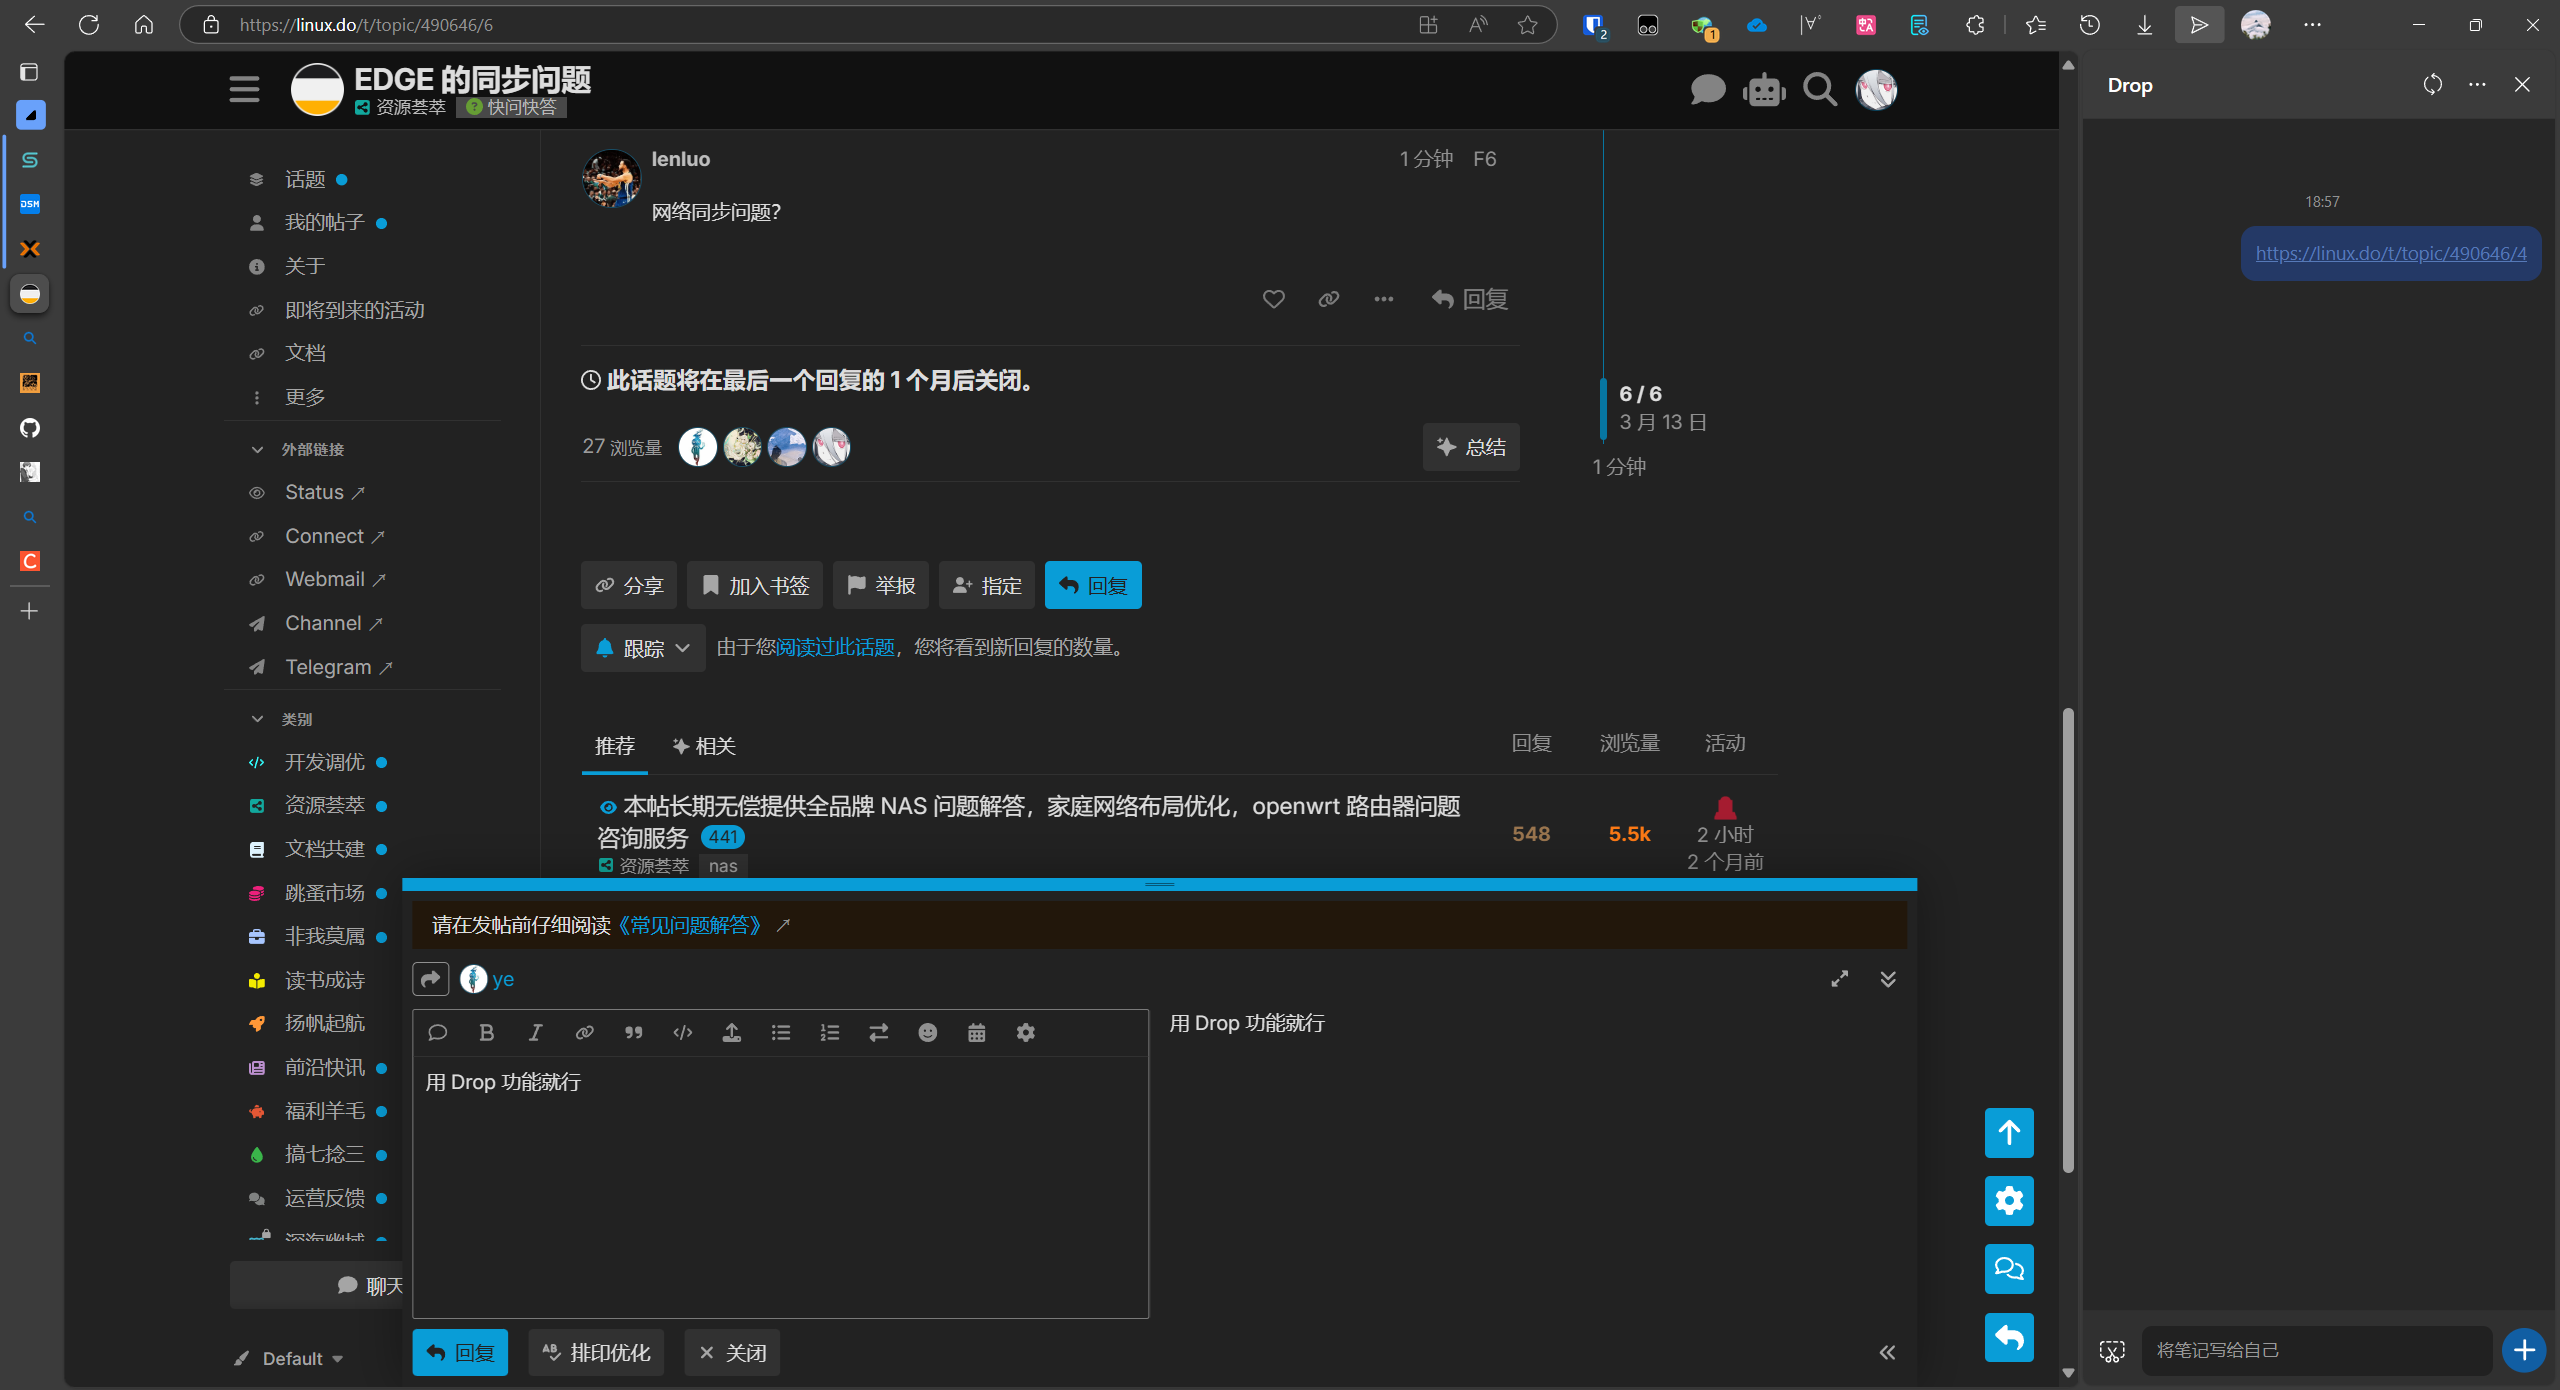Open the emoji picker in editor
Screen dimensions: 2560x1390
tap(928, 1033)
